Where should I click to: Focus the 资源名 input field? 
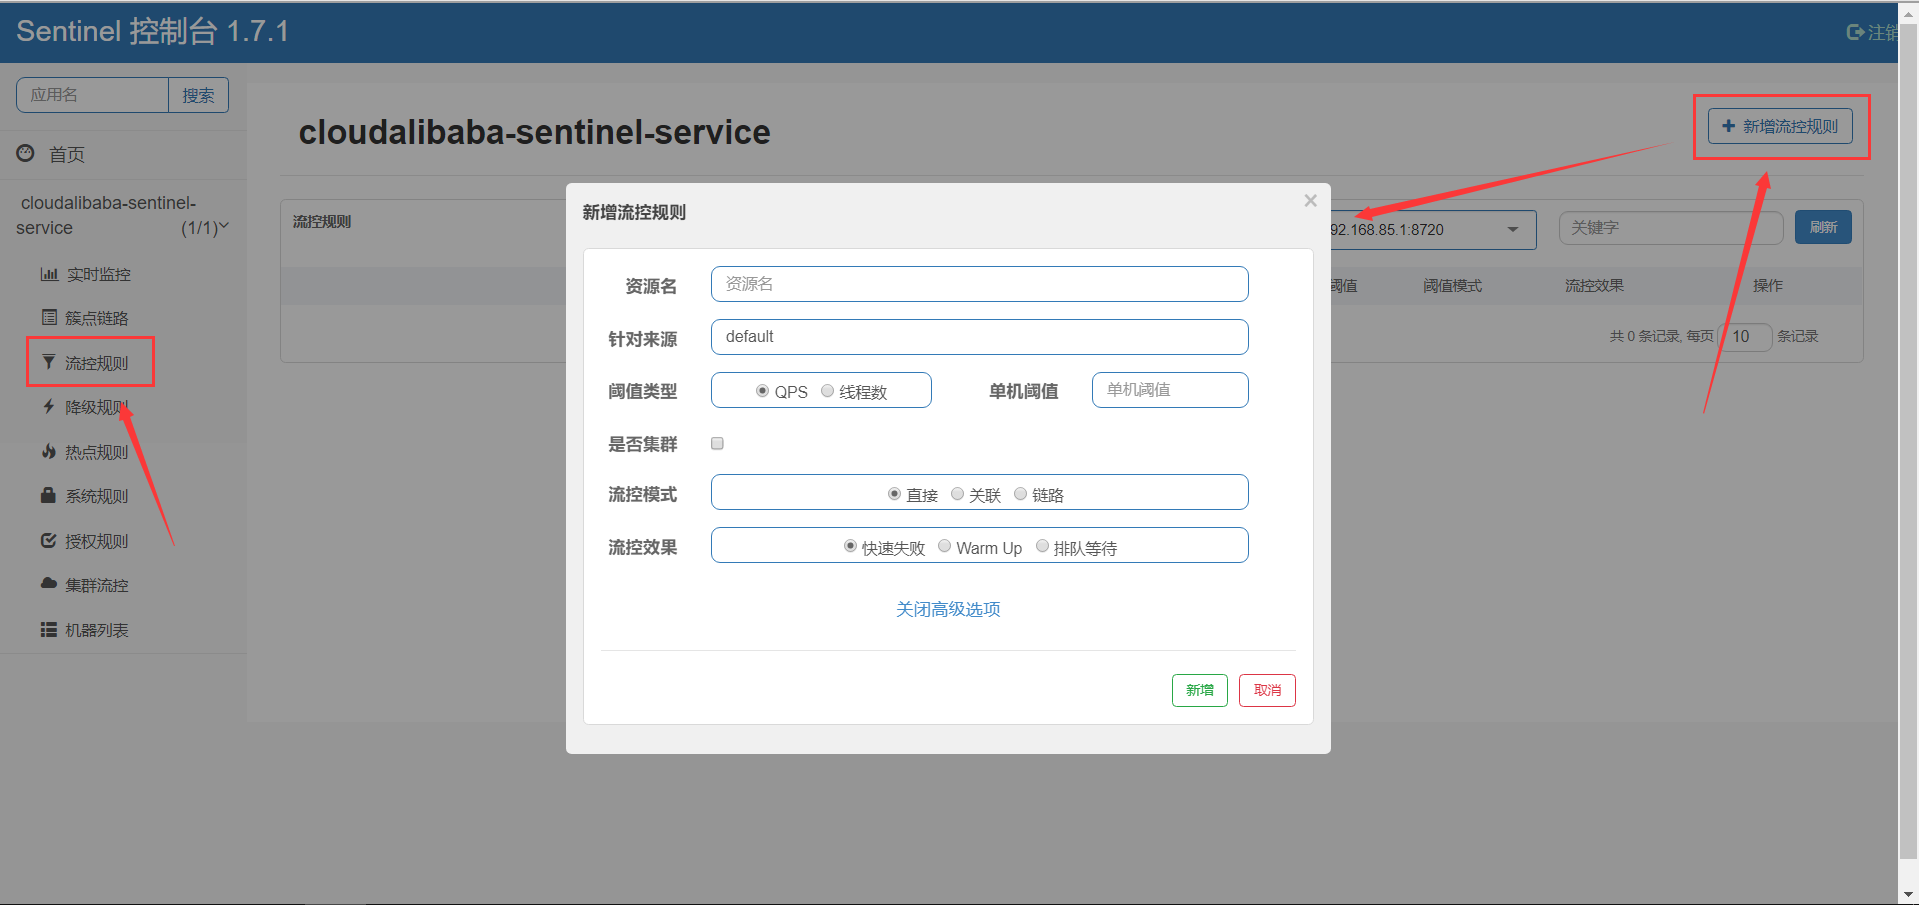click(x=979, y=284)
